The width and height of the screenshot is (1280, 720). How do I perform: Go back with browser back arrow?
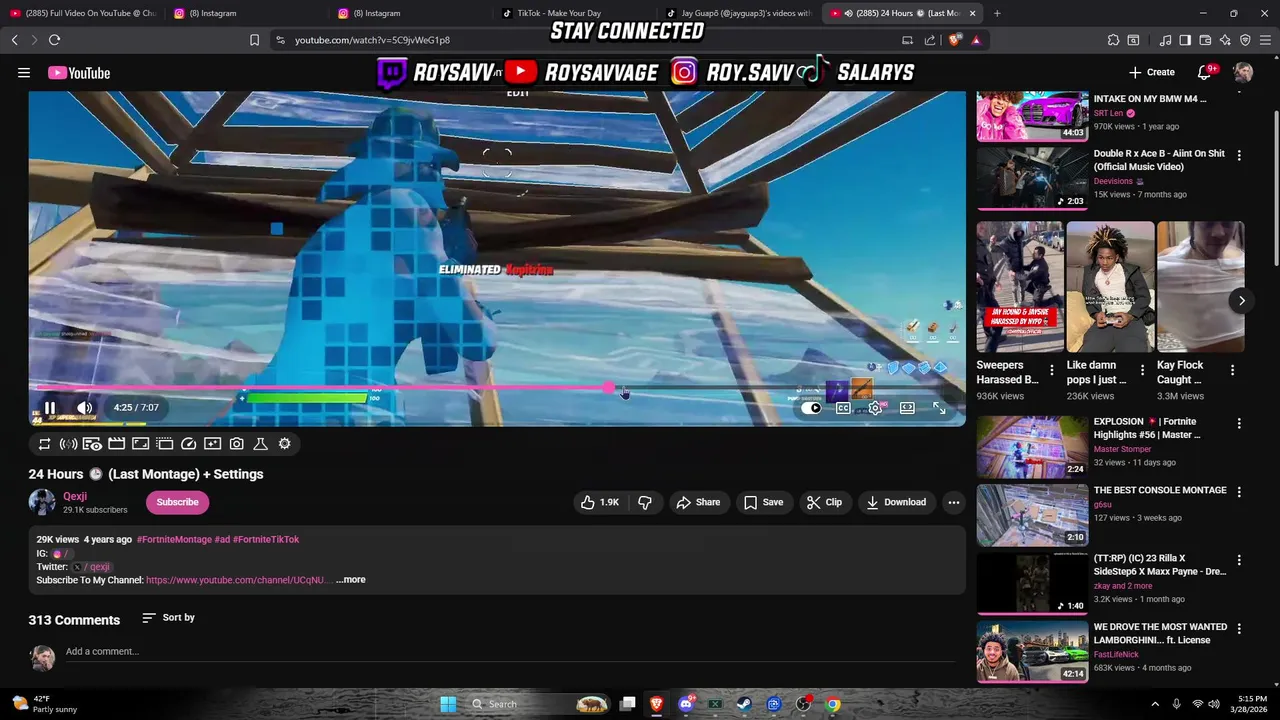click(x=14, y=40)
